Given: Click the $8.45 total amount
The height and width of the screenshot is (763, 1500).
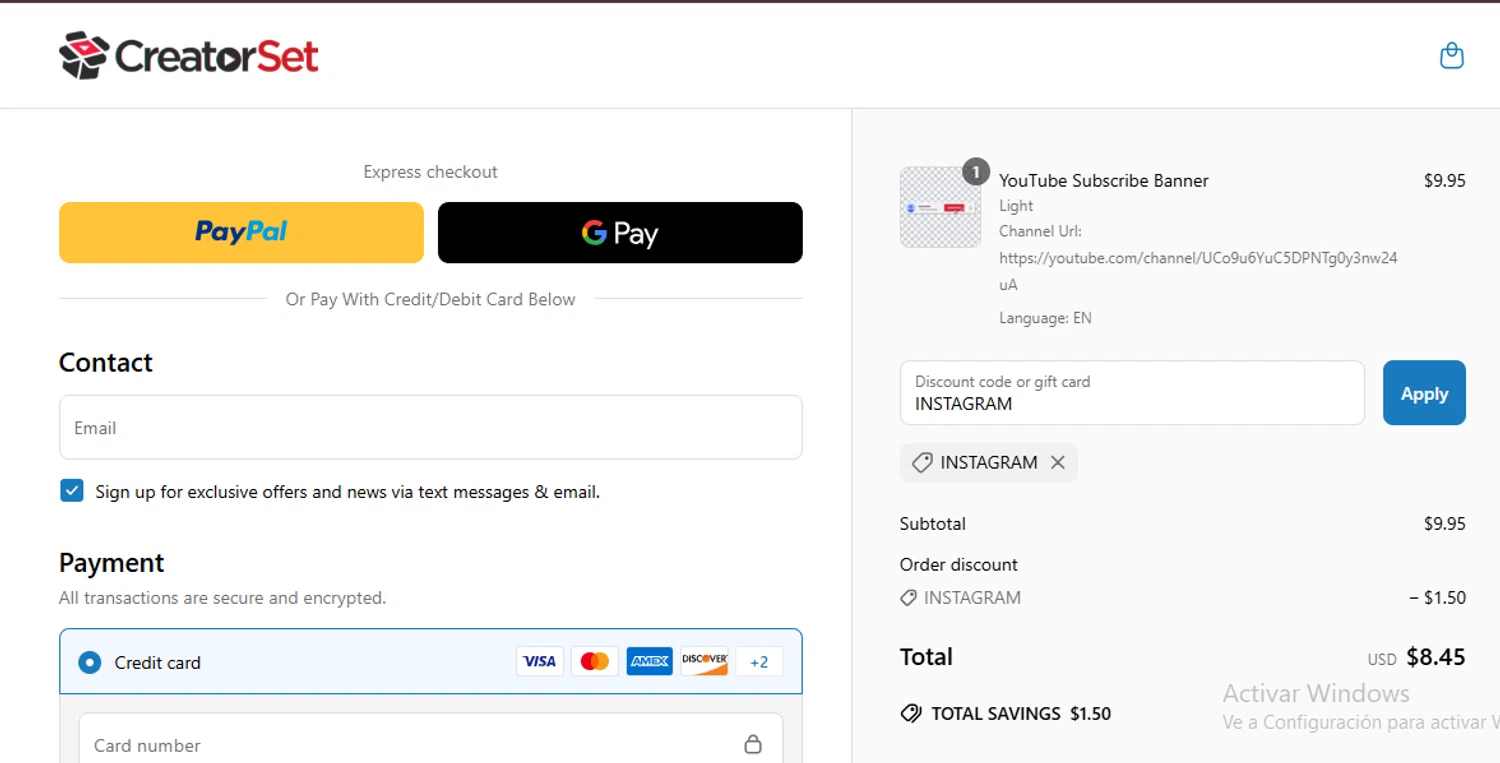Looking at the screenshot, I should tap(1435, 657).
